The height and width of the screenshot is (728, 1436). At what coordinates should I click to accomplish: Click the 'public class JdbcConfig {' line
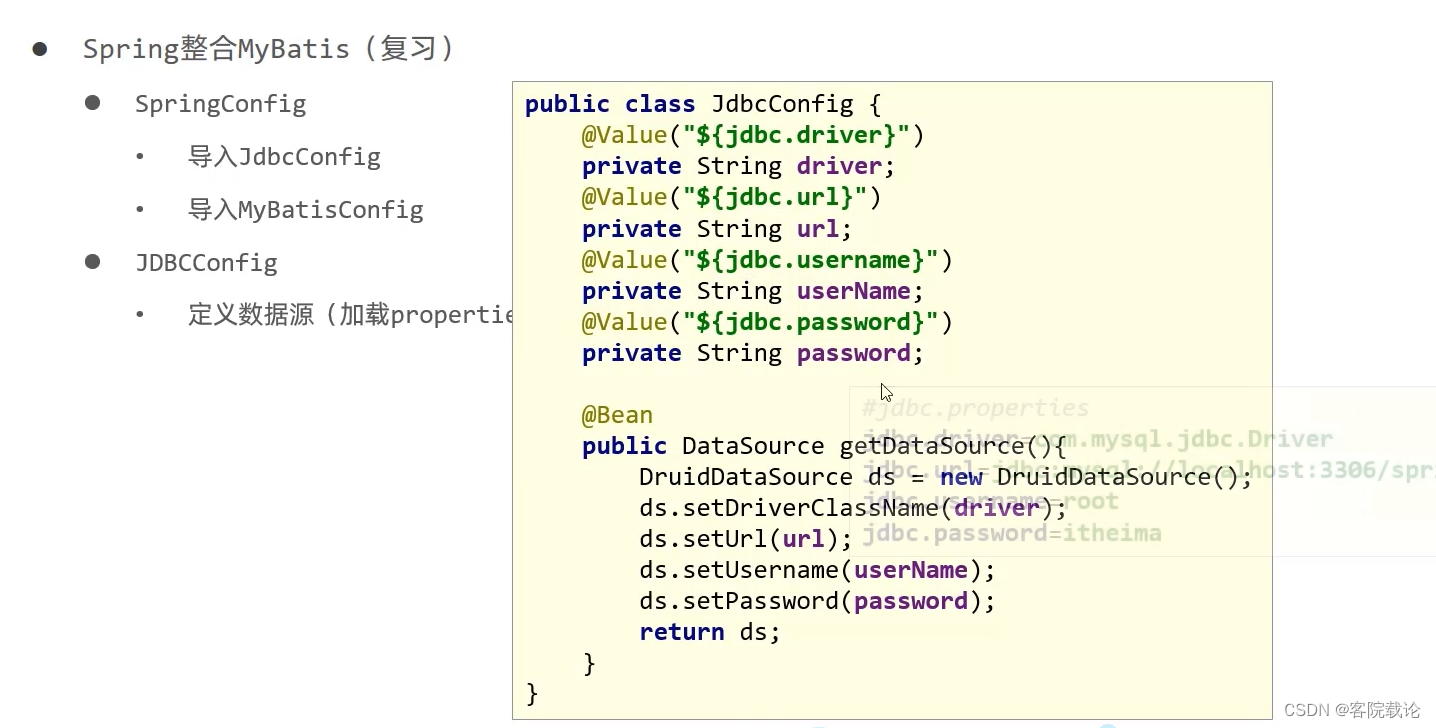[703, 104]
